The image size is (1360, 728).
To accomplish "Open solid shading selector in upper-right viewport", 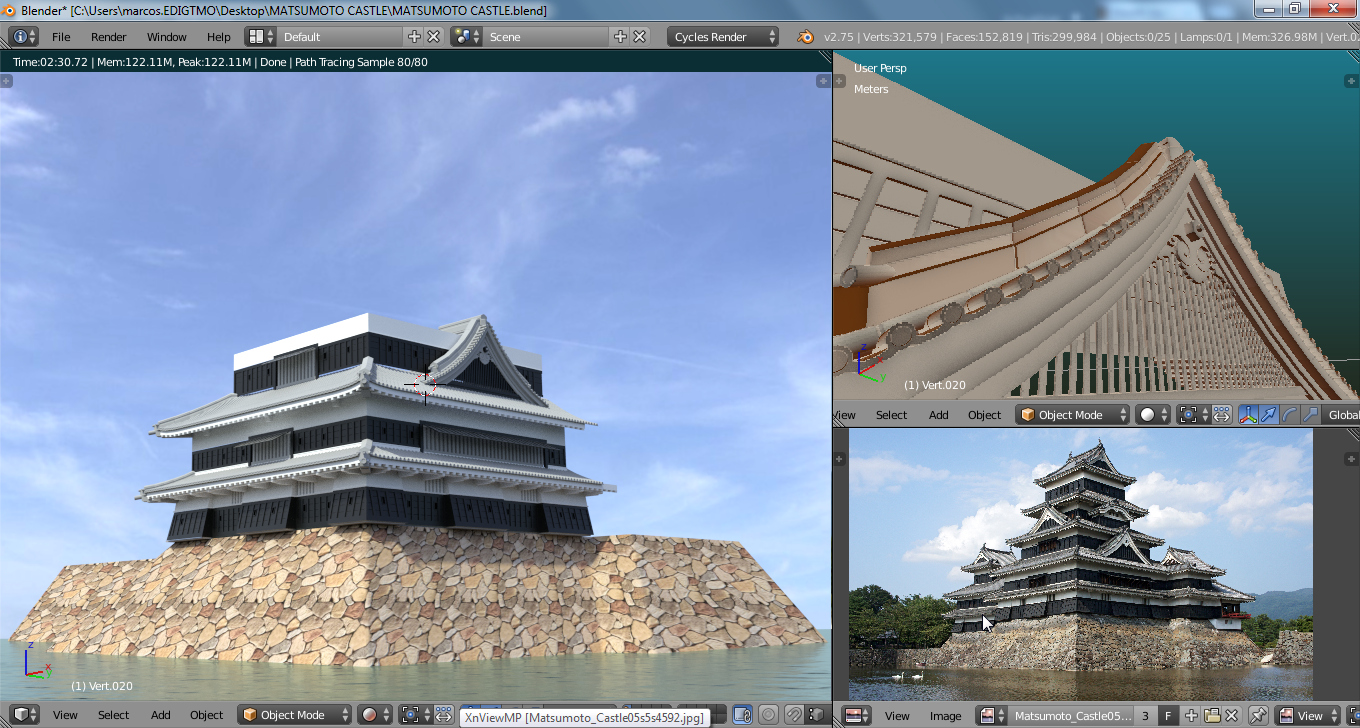I will (x=1153, y=415).
